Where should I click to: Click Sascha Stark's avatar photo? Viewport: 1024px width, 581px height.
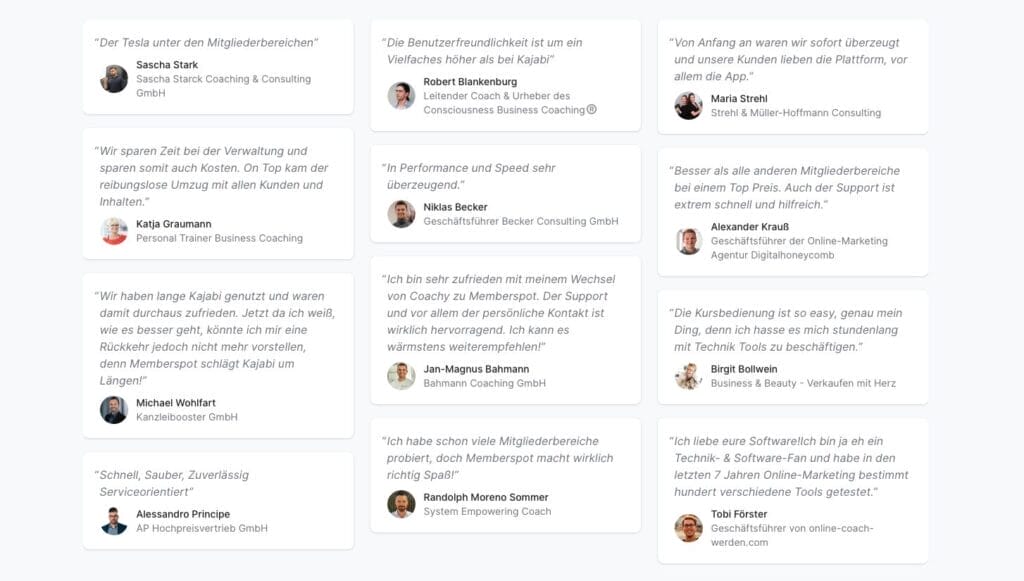[x=114, y=79]
